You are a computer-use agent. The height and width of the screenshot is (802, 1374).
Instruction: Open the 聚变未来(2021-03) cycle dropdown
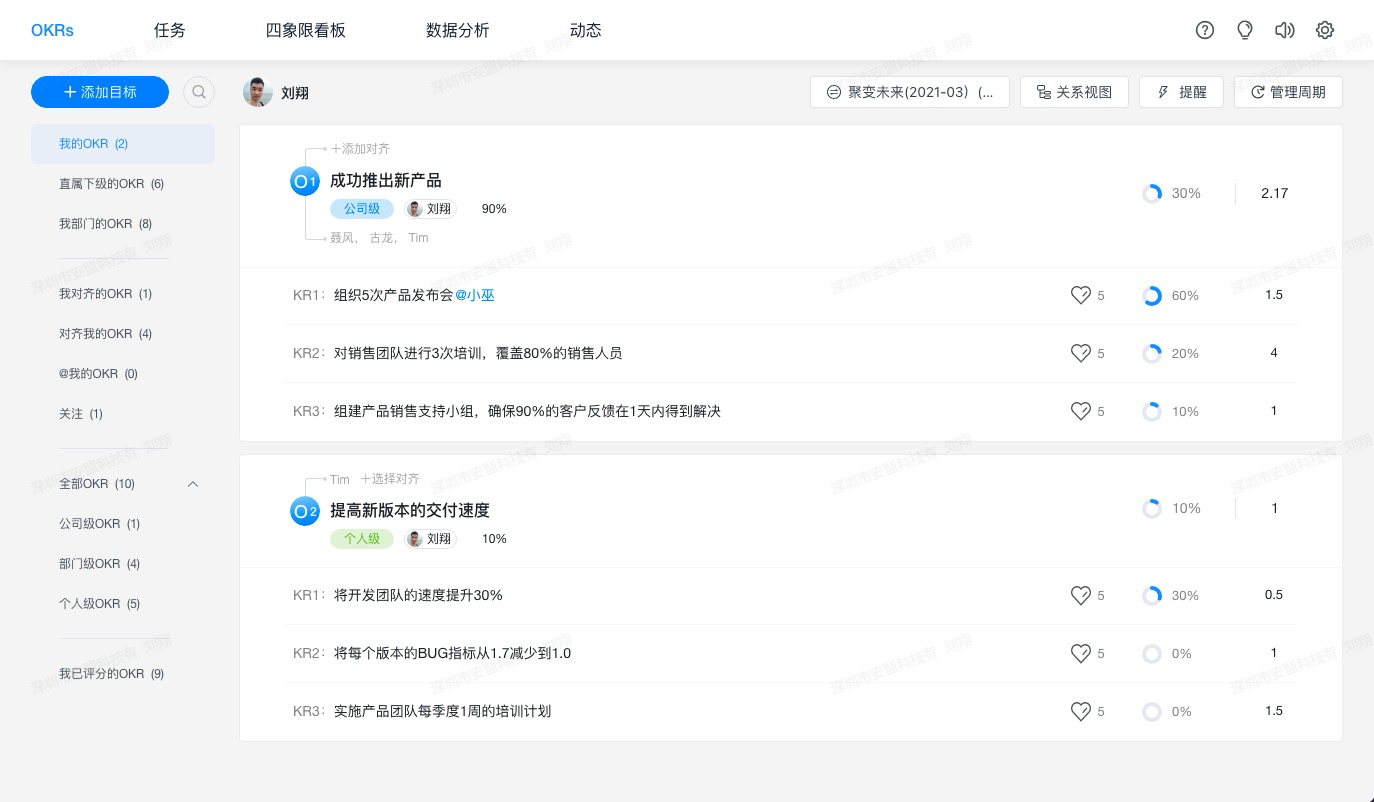click(910, 92)
